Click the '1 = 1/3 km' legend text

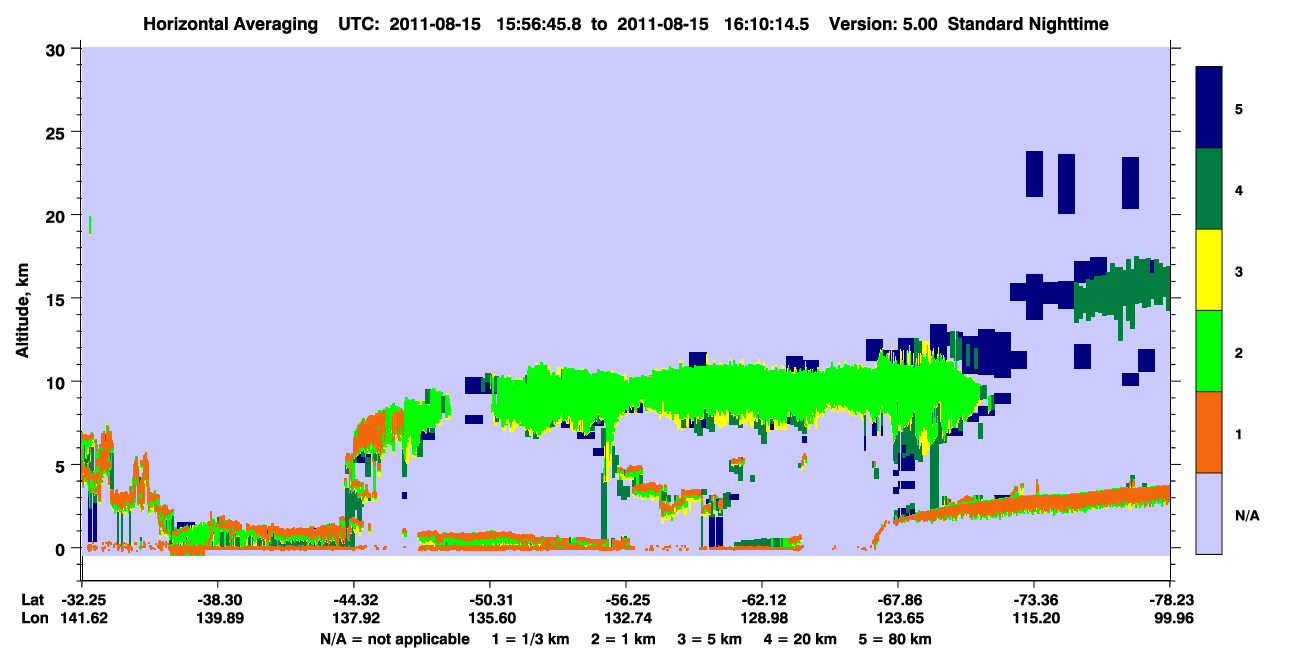coord(532,639)
